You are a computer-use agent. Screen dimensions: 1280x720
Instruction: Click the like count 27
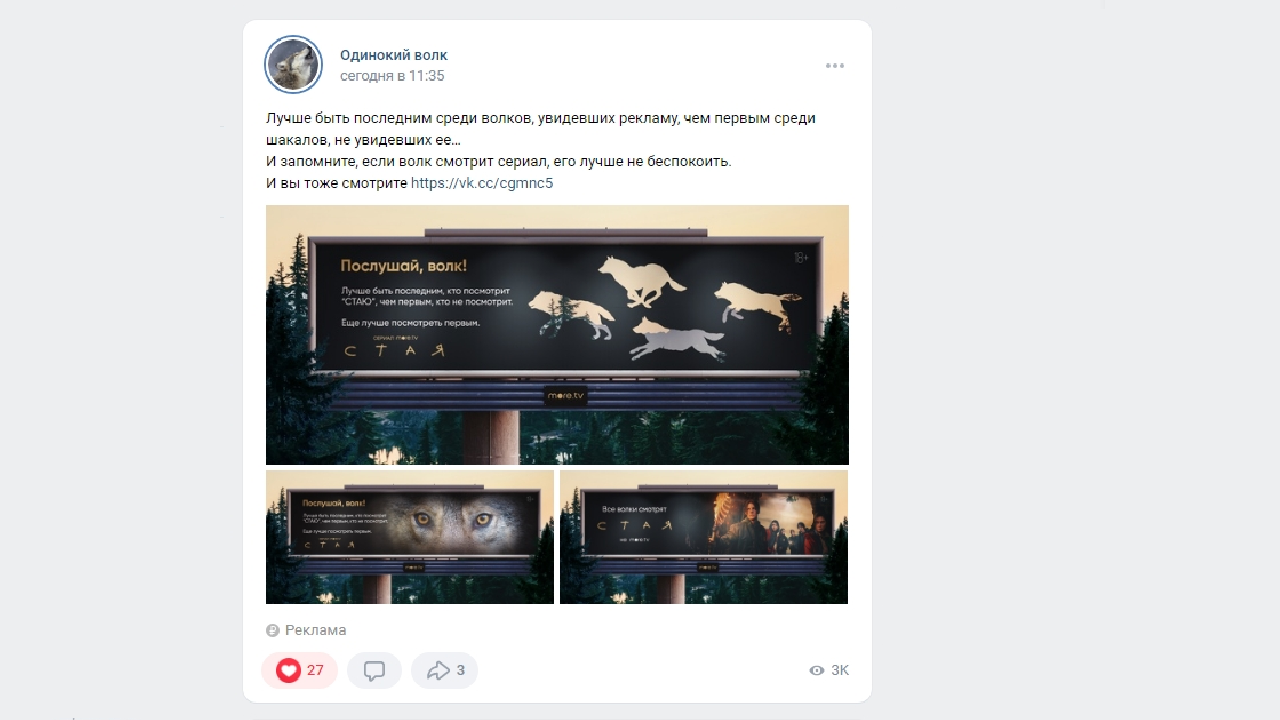click(315, 670)
